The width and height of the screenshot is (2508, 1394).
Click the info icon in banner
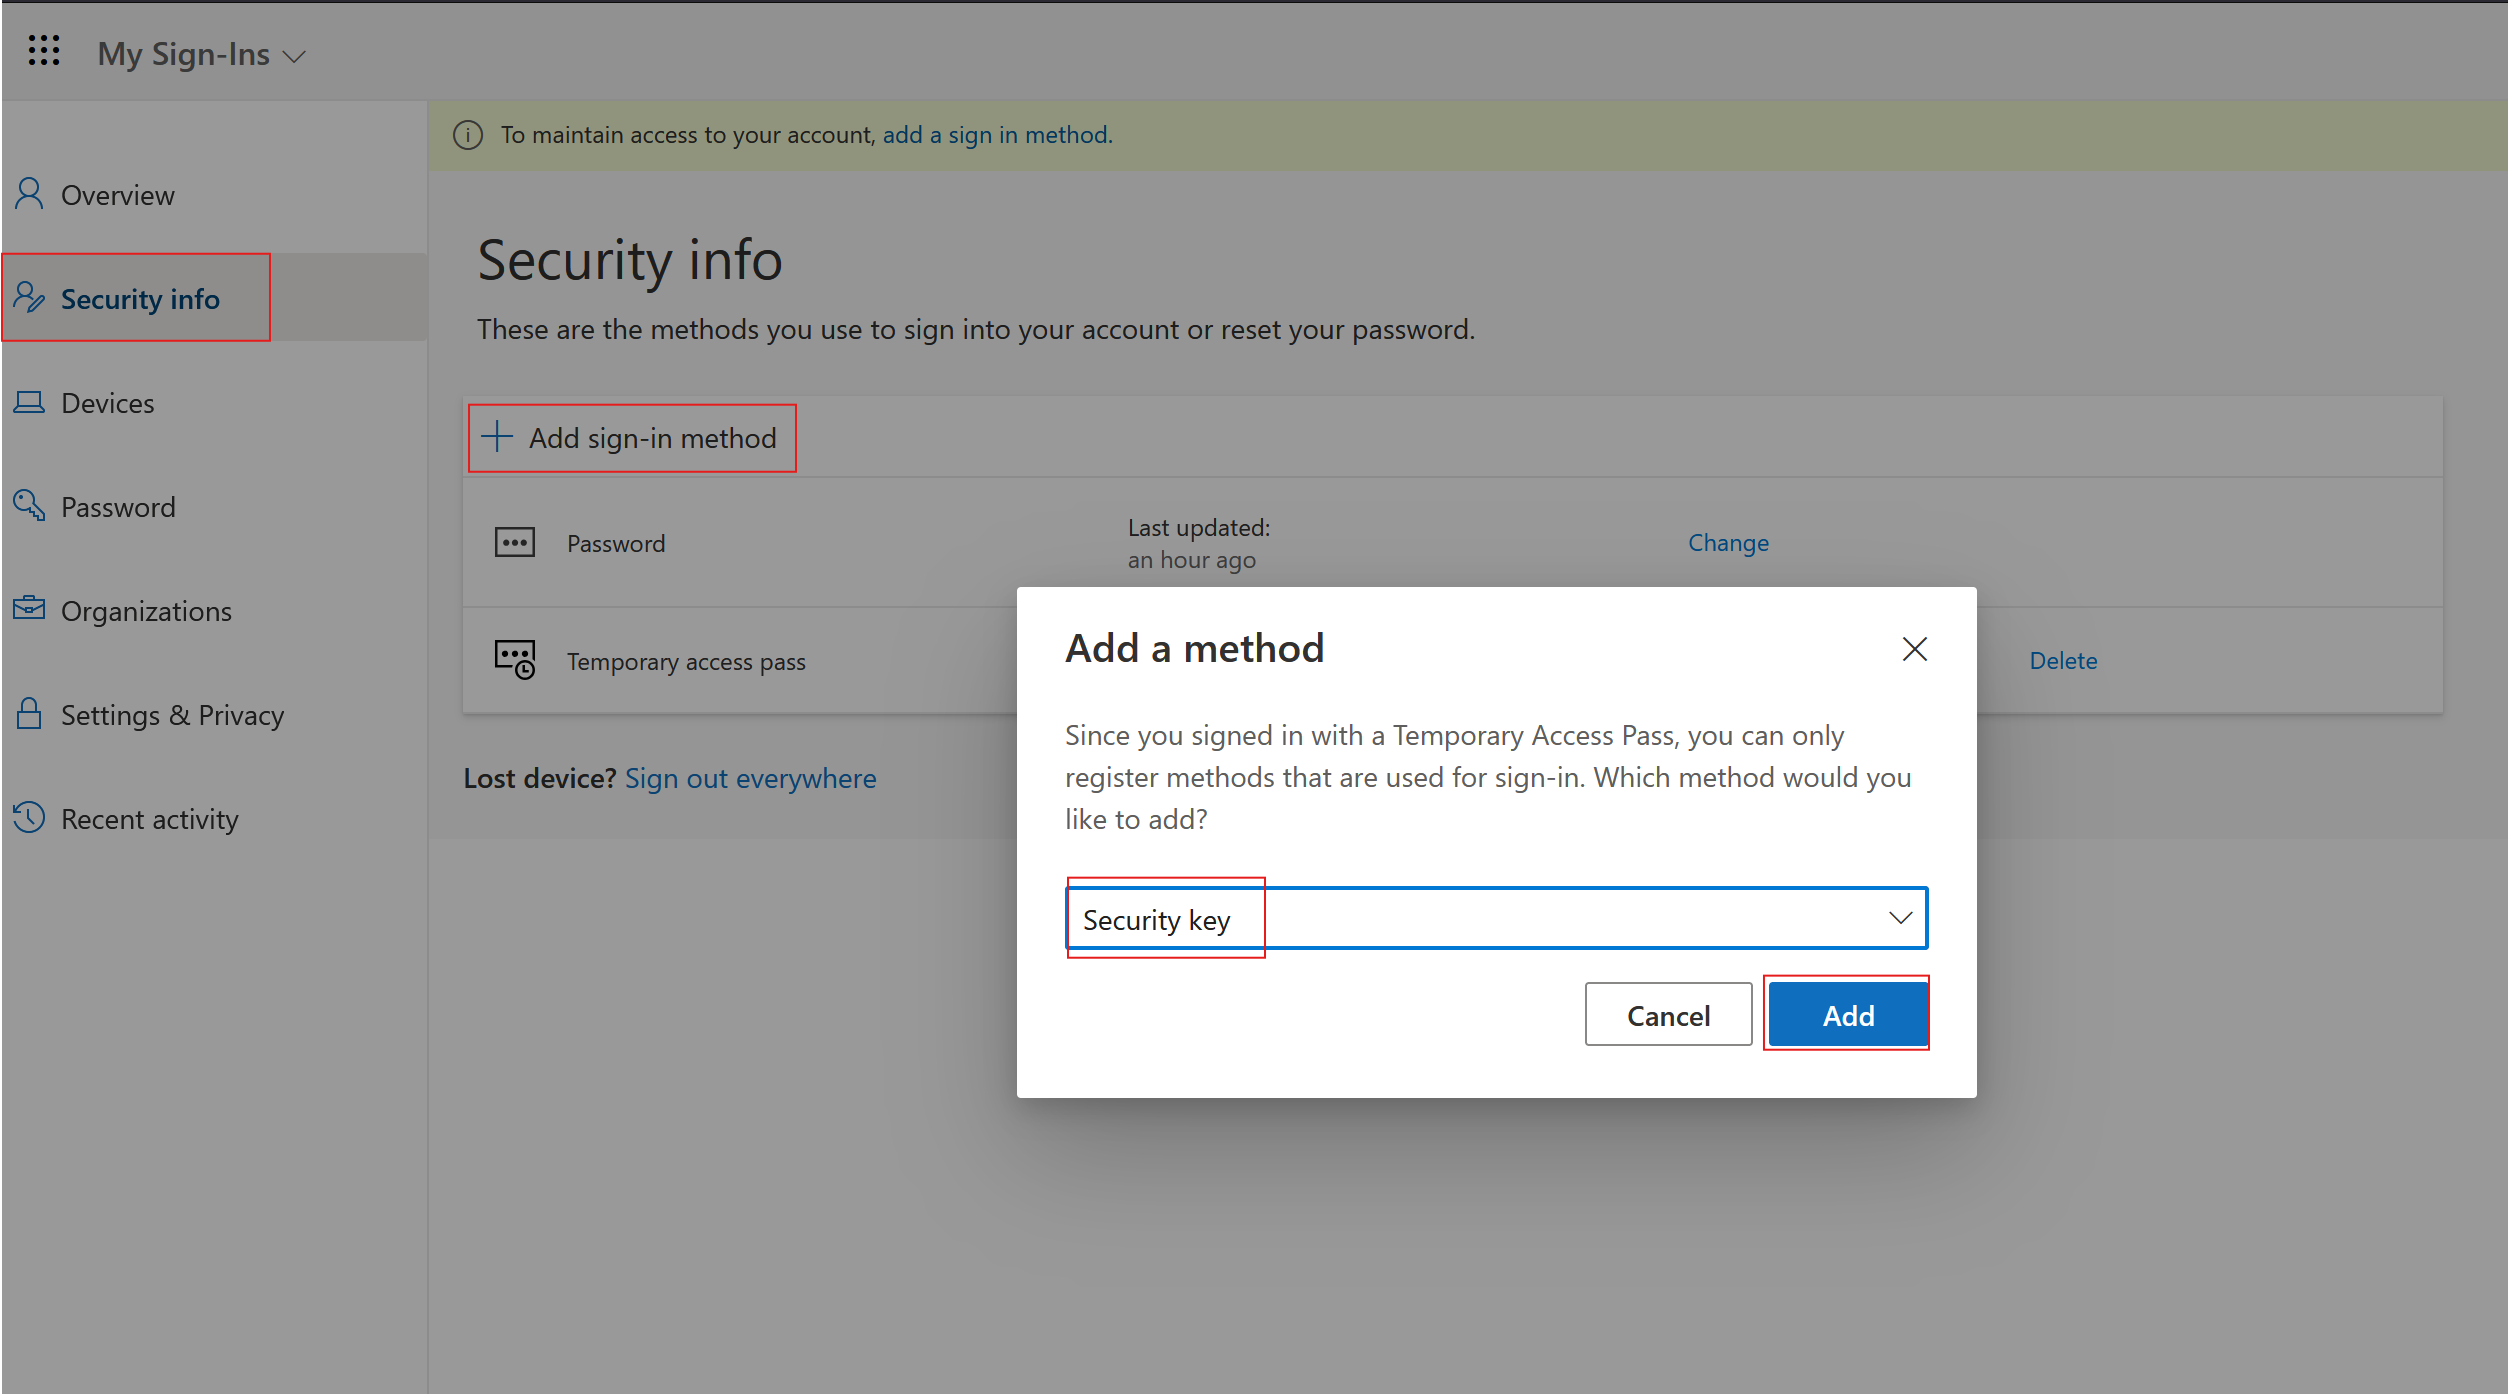(x=468, y=135)
